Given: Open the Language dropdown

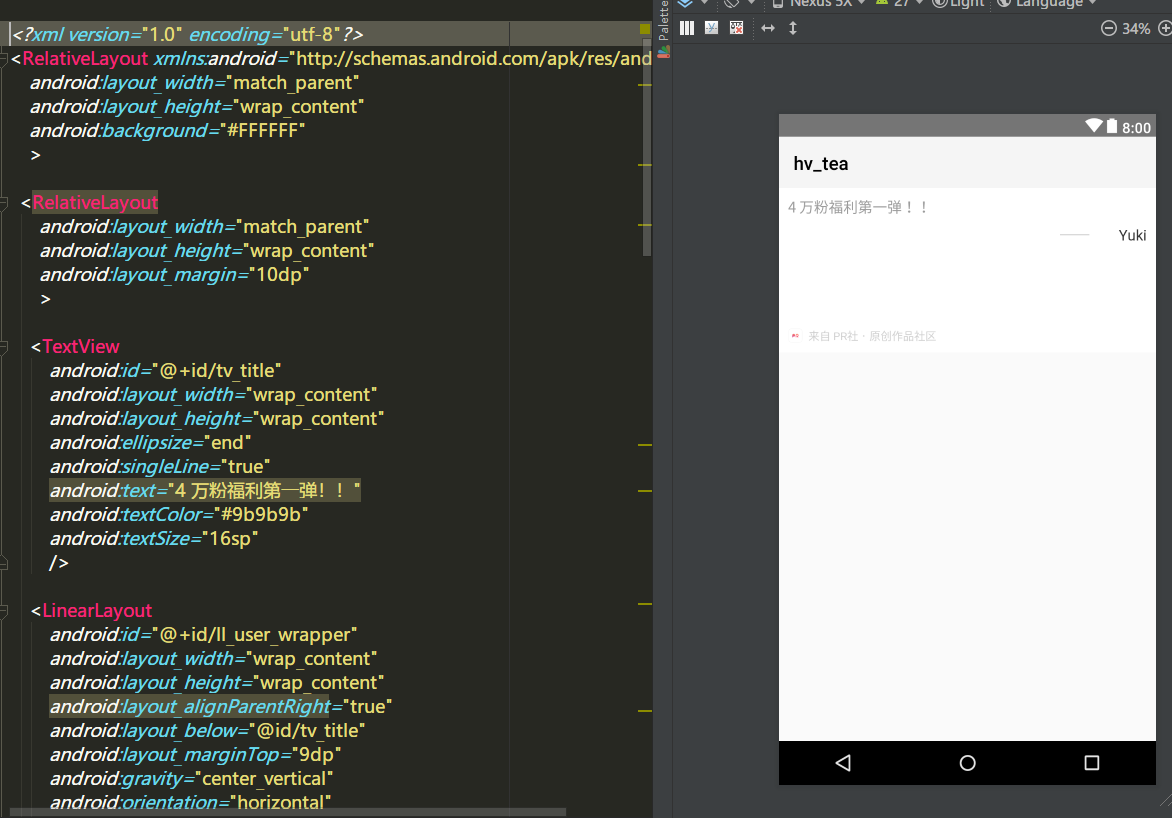Looking at the screenshot, I should [x=1046, y=3].
